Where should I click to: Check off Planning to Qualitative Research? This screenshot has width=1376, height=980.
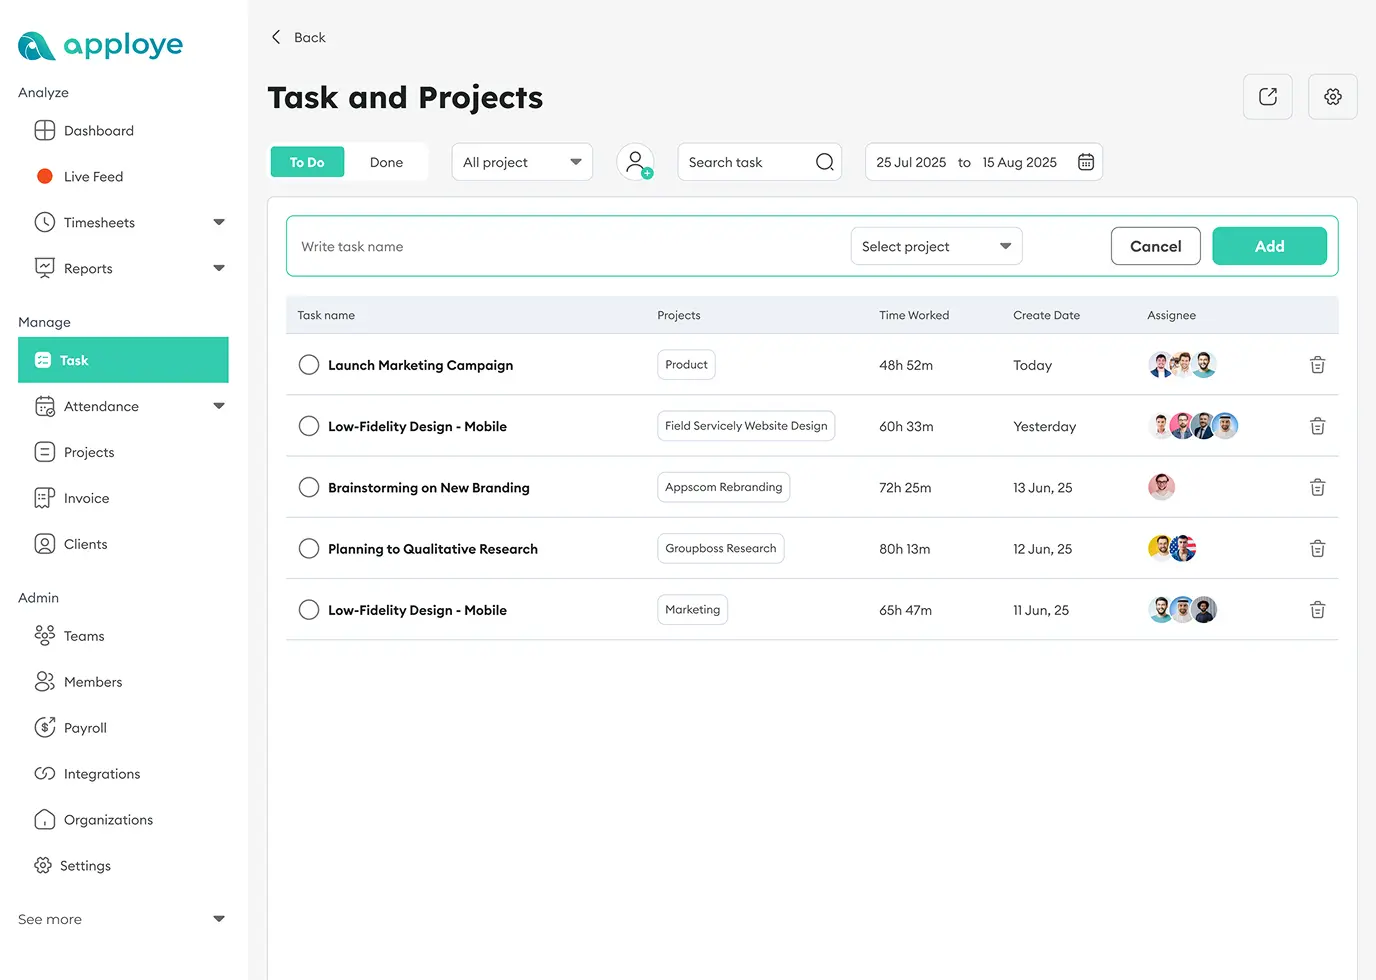[308, 548]
